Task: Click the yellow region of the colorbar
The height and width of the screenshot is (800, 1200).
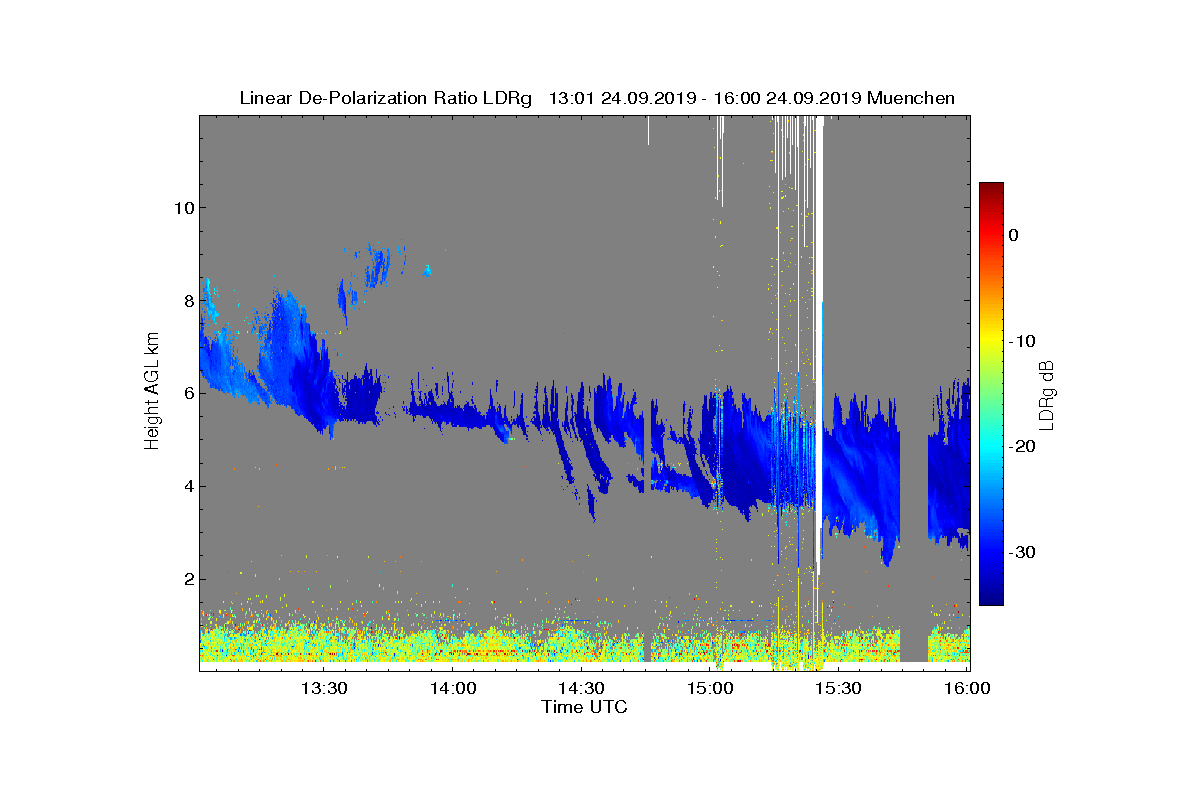Action: tap(991, 341)
